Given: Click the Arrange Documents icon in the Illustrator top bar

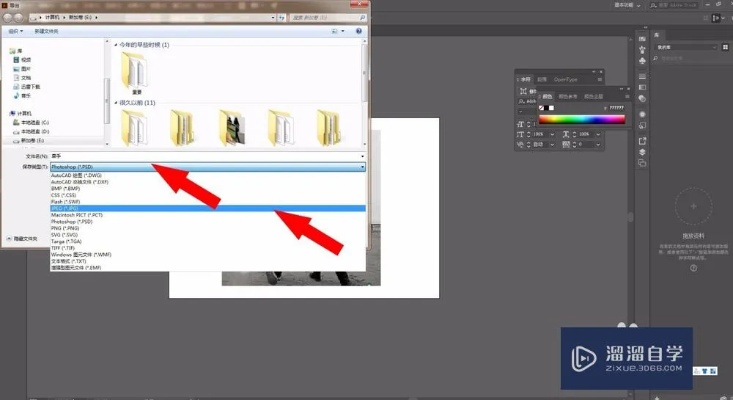Looking at the screenshot, I should (716, 18).
